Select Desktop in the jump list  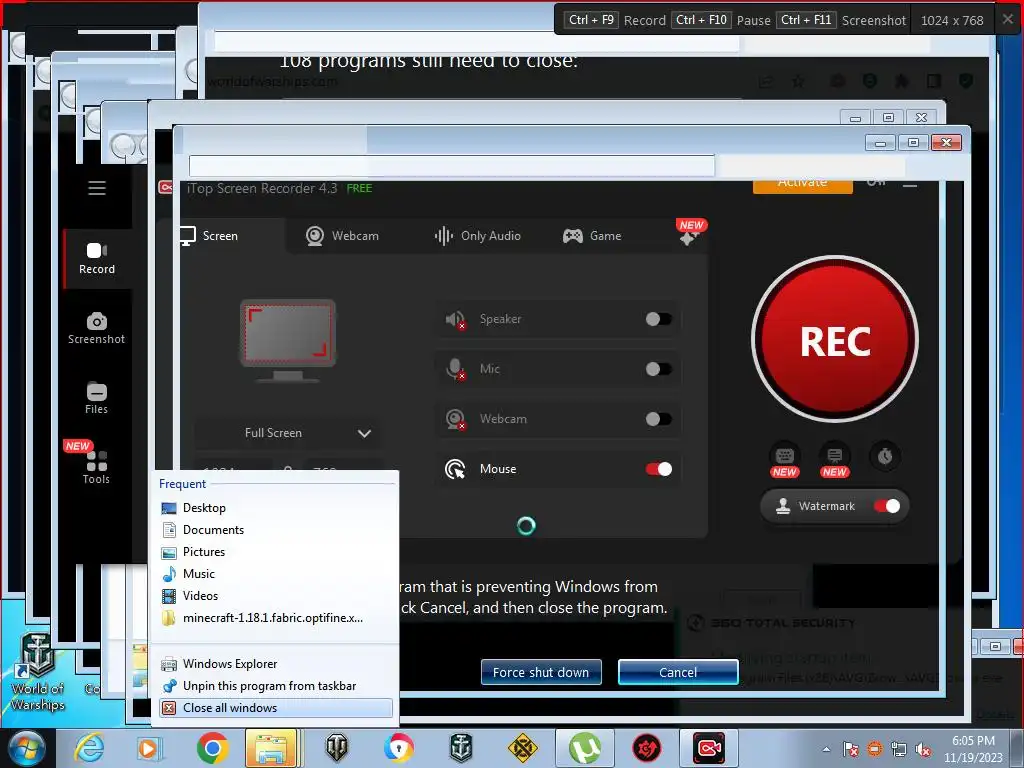pos(276,508)
